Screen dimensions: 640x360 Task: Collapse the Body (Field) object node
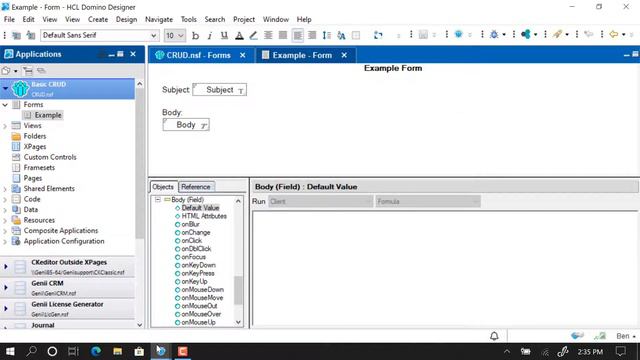point(158,200)
